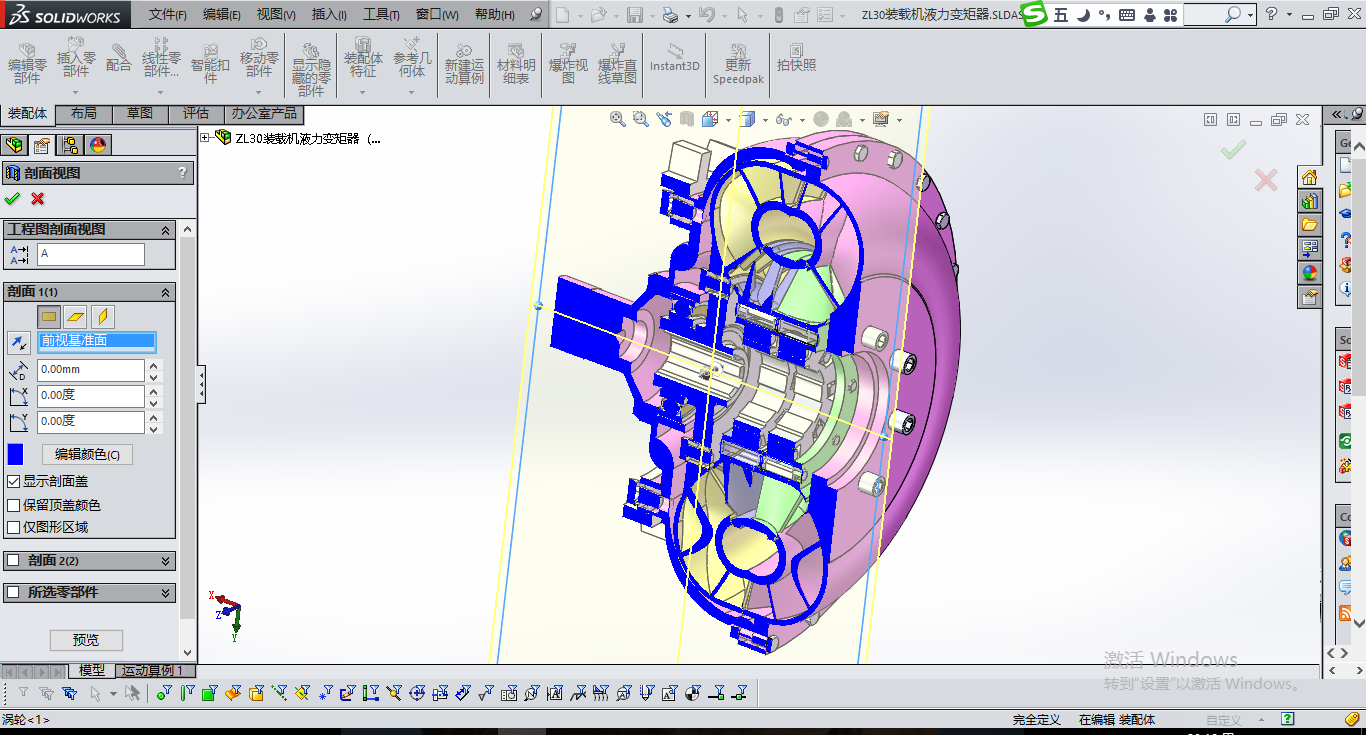The image size is (1366, 735).
Task: Cancel section view with red X
Action: [x=38, y=198]
